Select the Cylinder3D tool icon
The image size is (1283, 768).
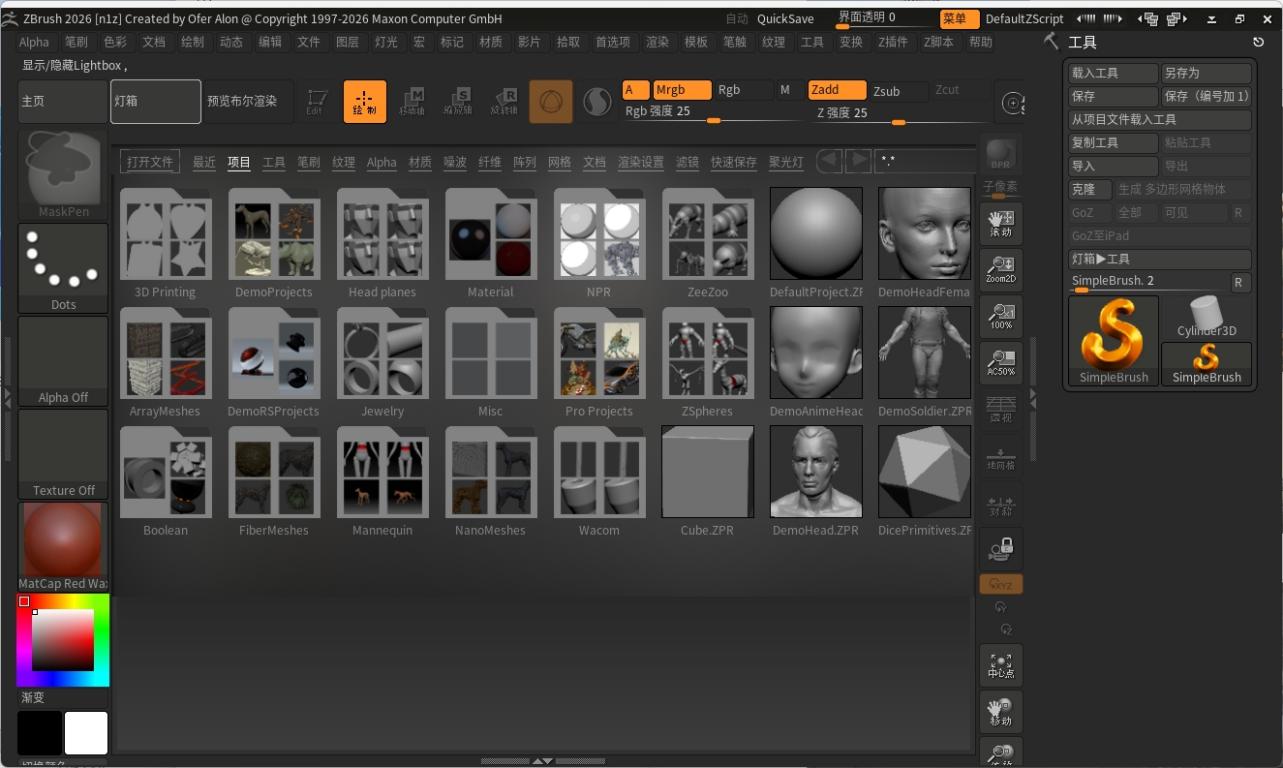(x=1205, y=314)
